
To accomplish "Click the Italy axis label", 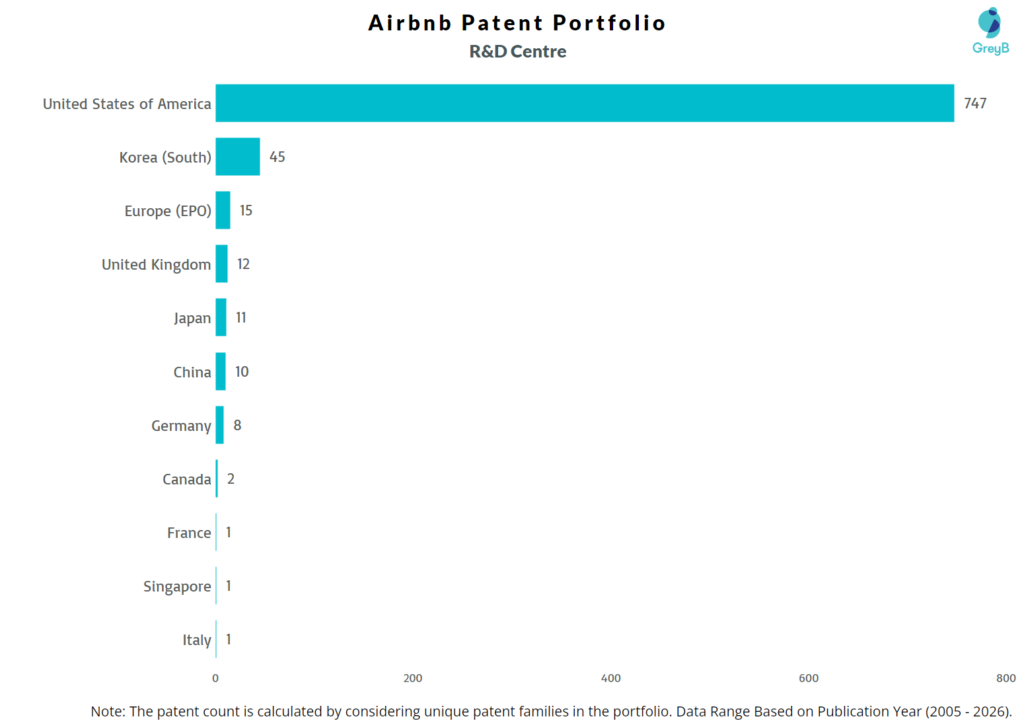I will (x=197, y=640).
